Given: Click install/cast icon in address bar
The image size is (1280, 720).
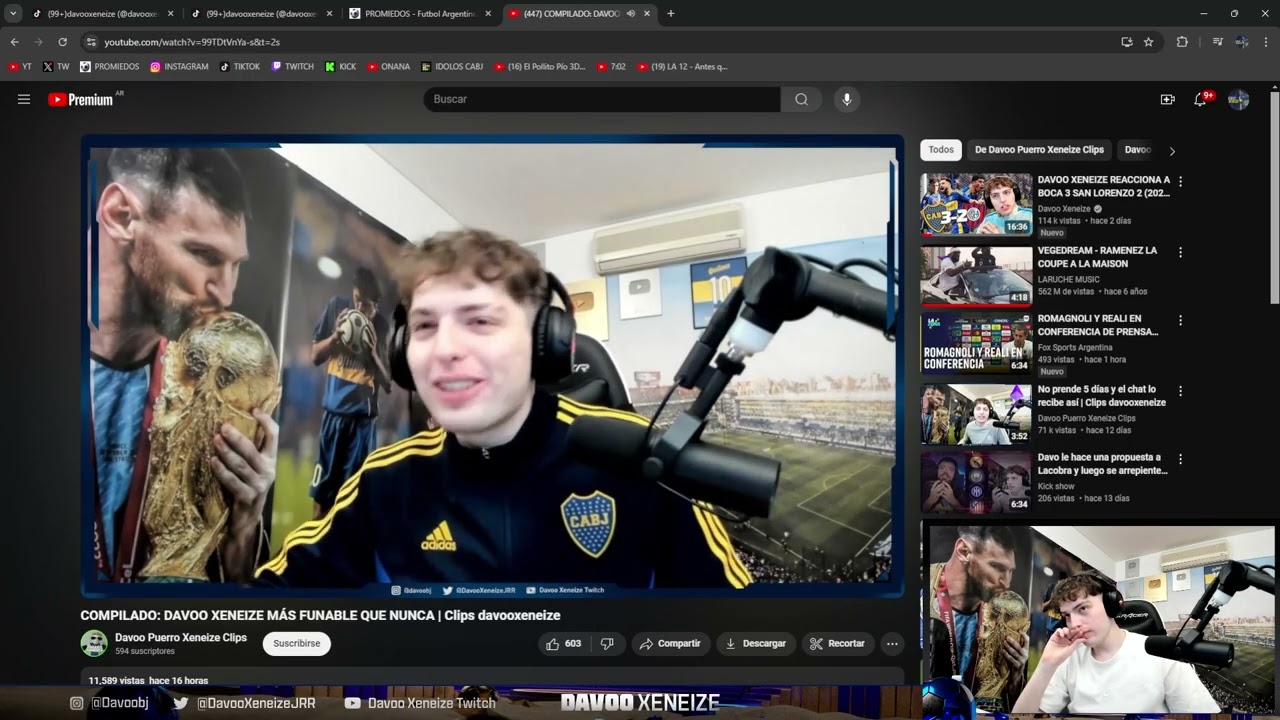Looking at the screenshot, I should (x=1127, y=42).
